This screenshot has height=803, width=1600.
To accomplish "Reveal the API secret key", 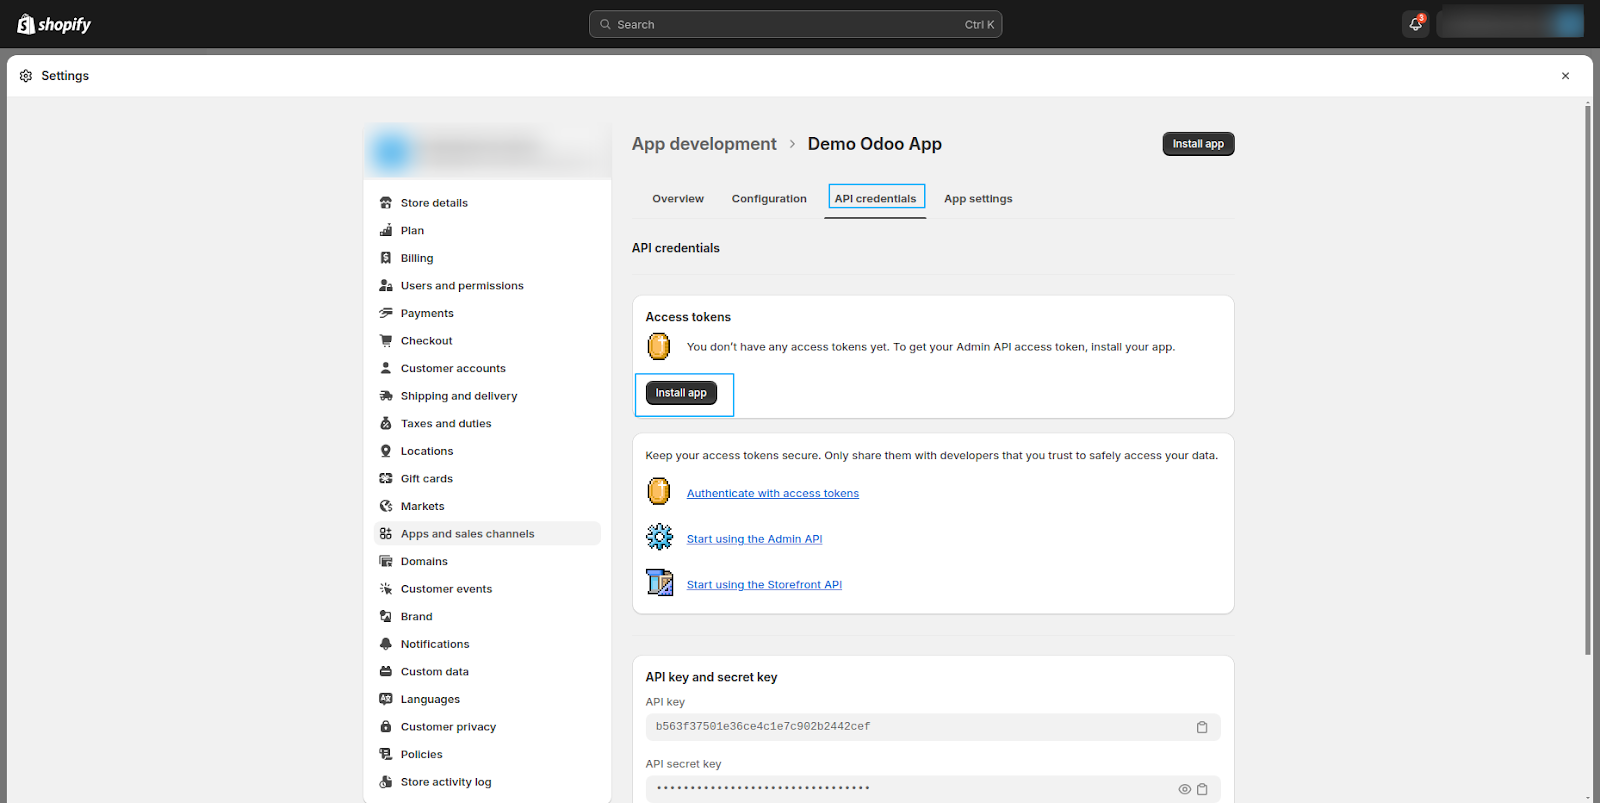I will click(1185, 789).
